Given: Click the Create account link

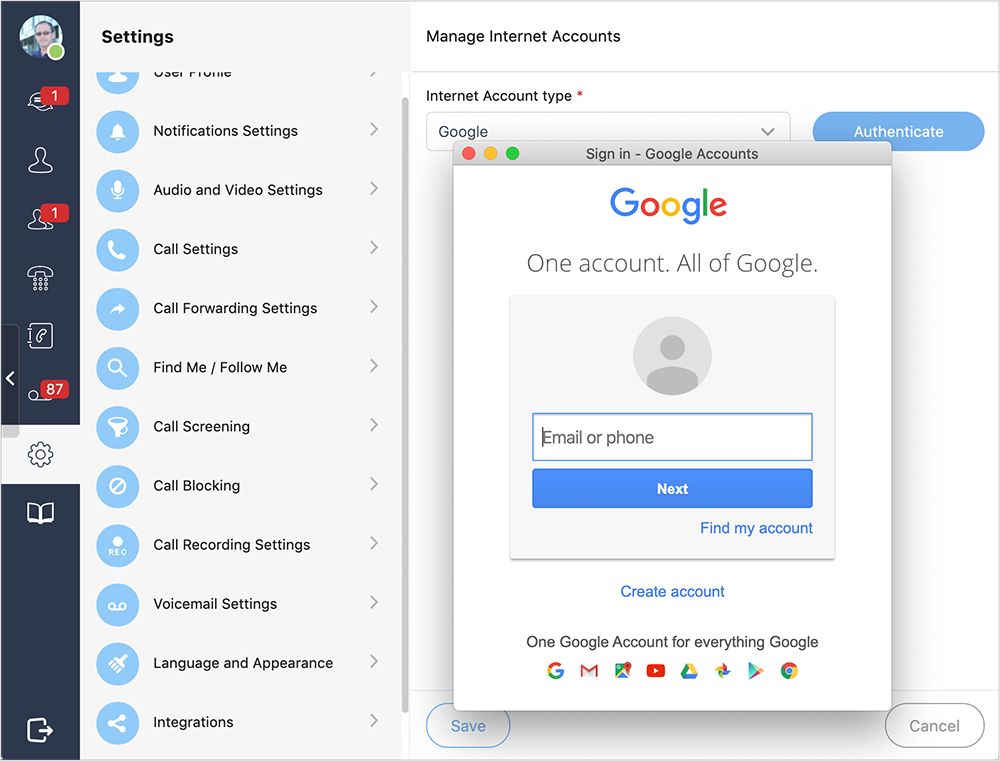Looking at the screenshot, I should point(672,591).
